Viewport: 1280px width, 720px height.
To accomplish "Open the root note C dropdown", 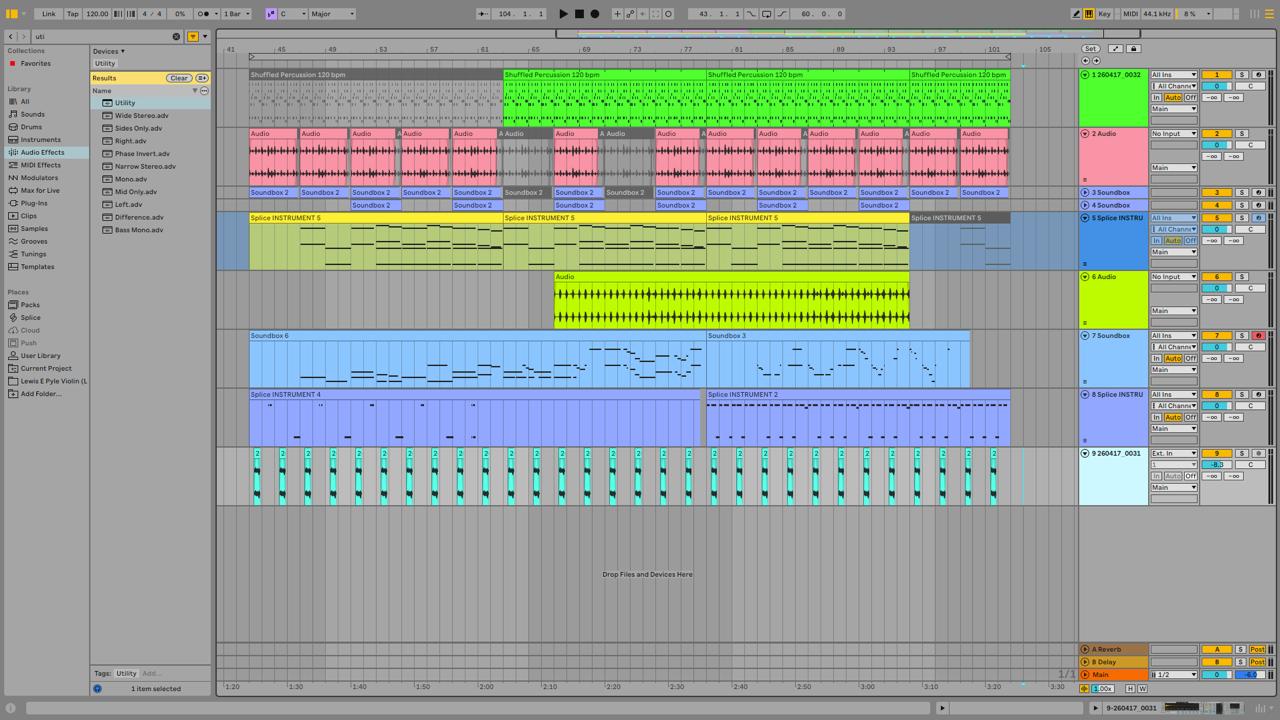I will 291,14.
